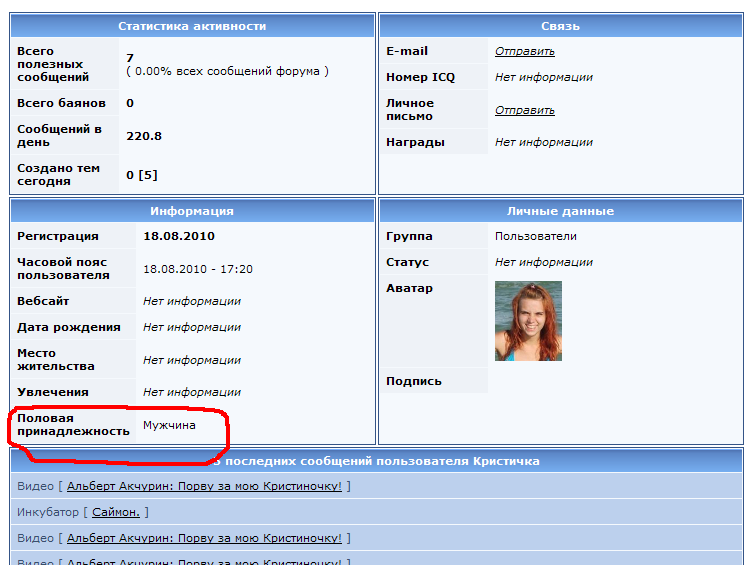The image size is (746, 565).
Task: Click the "Номер ICQ" field label
Action: (x=420, y=77)
